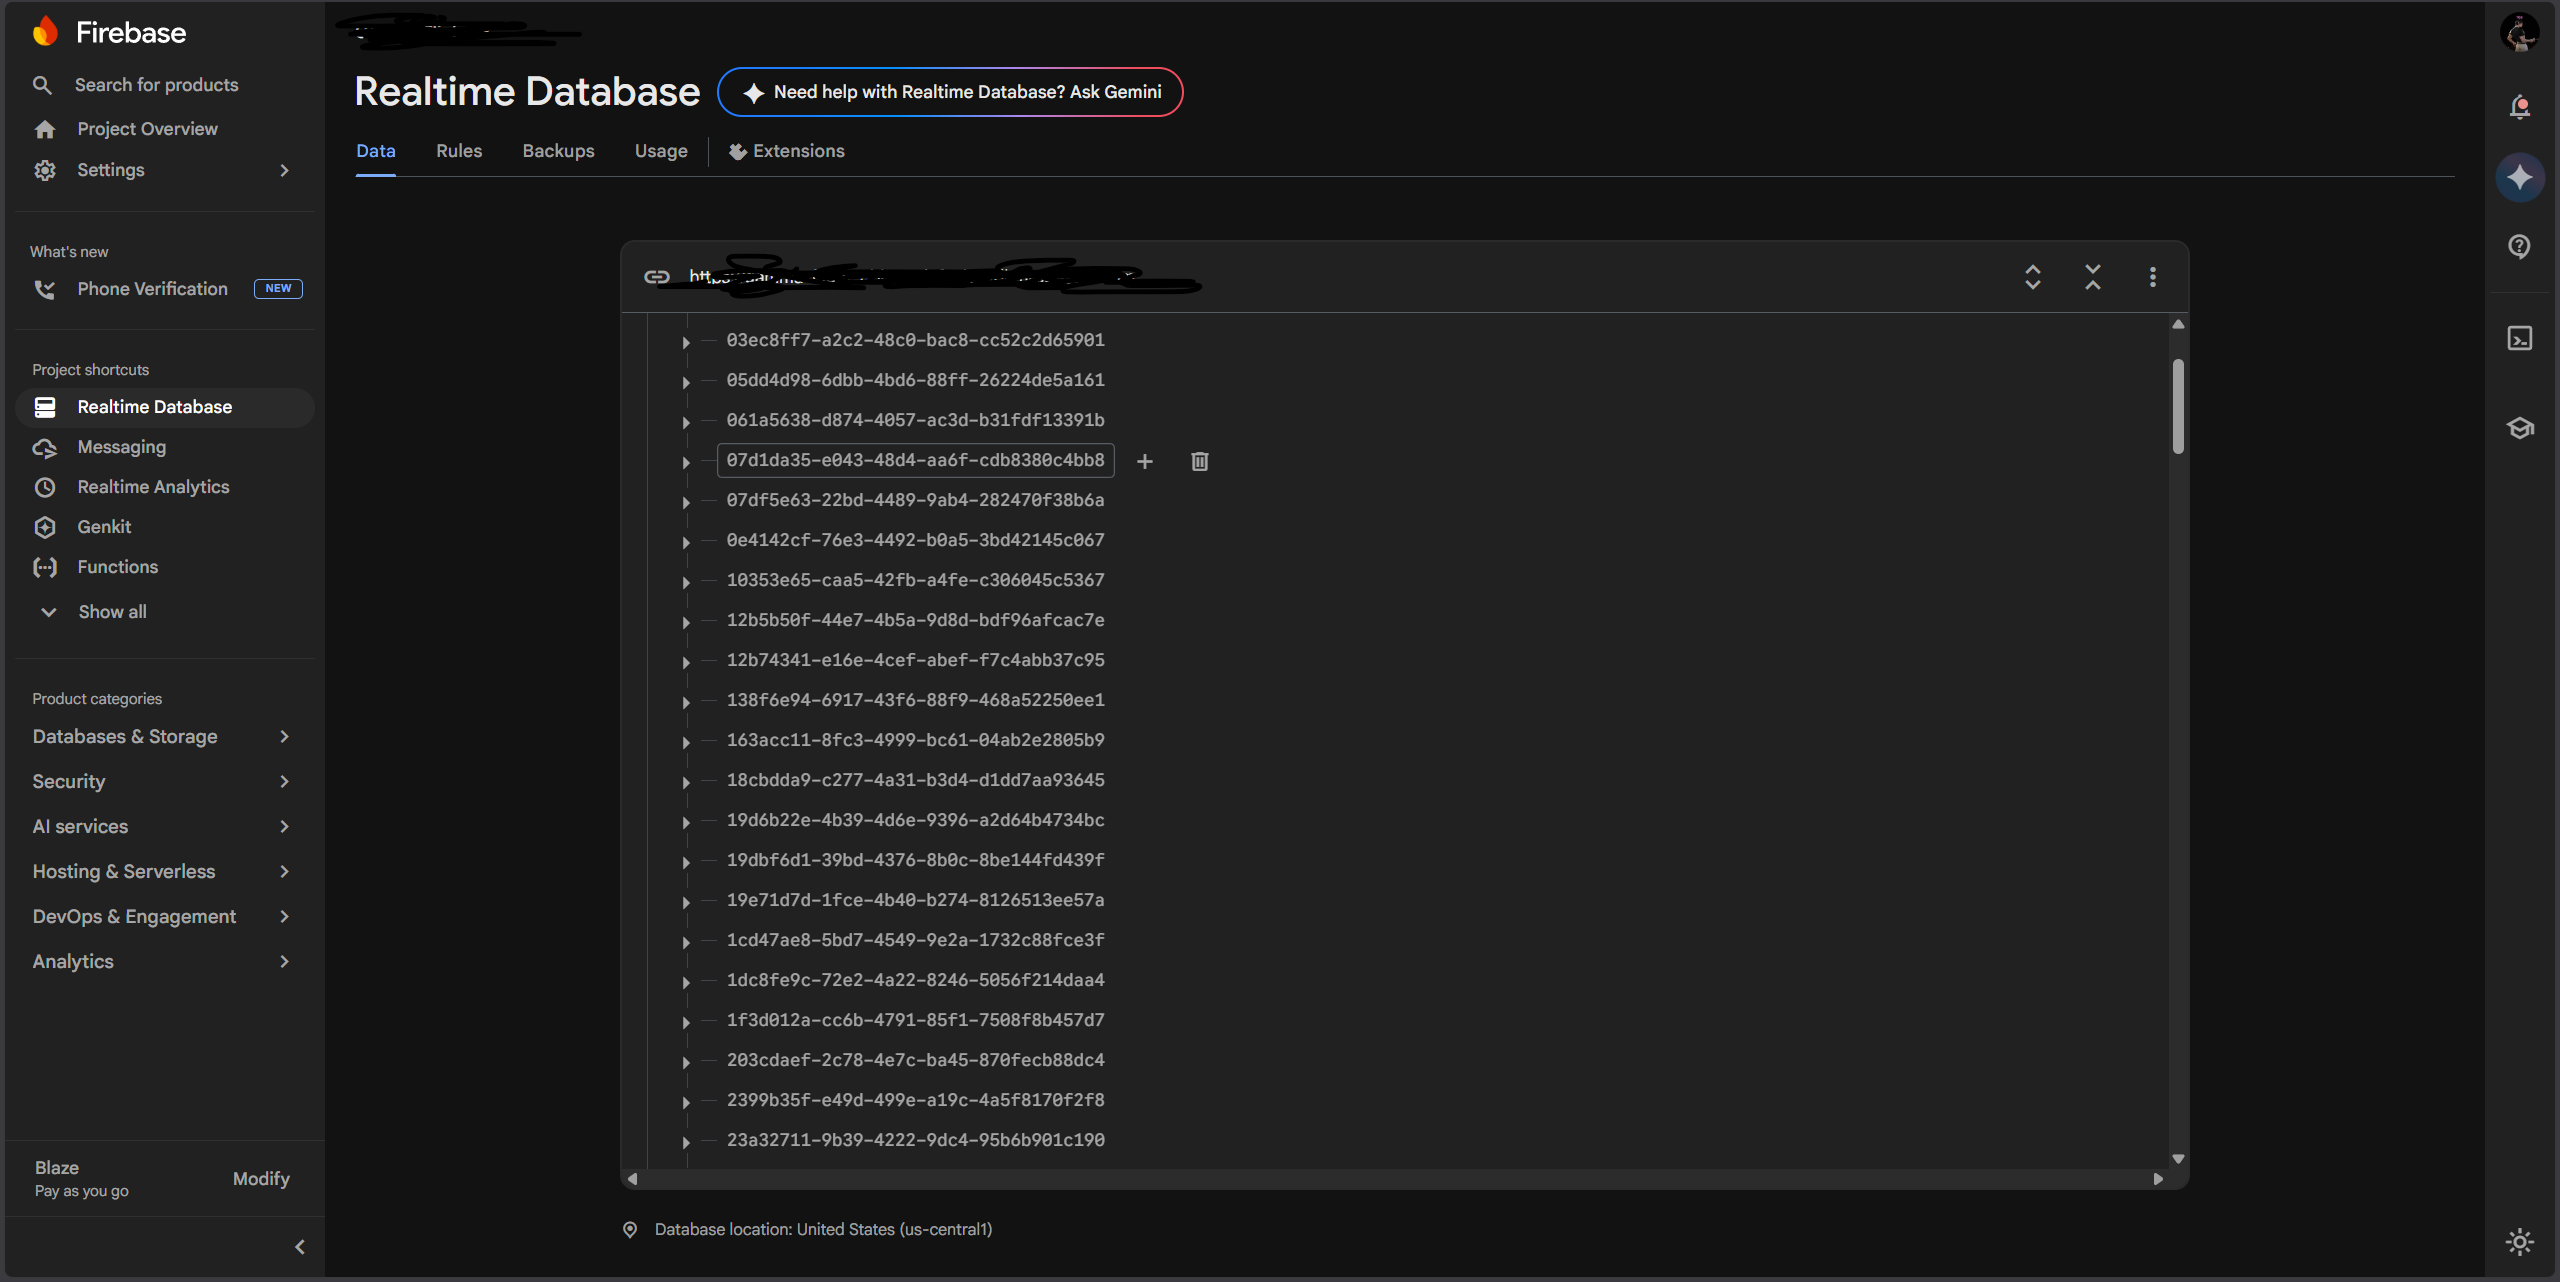Click the expand all nodes icon
Screen dimensions: 2560x1282
[x=2033, y=277]
